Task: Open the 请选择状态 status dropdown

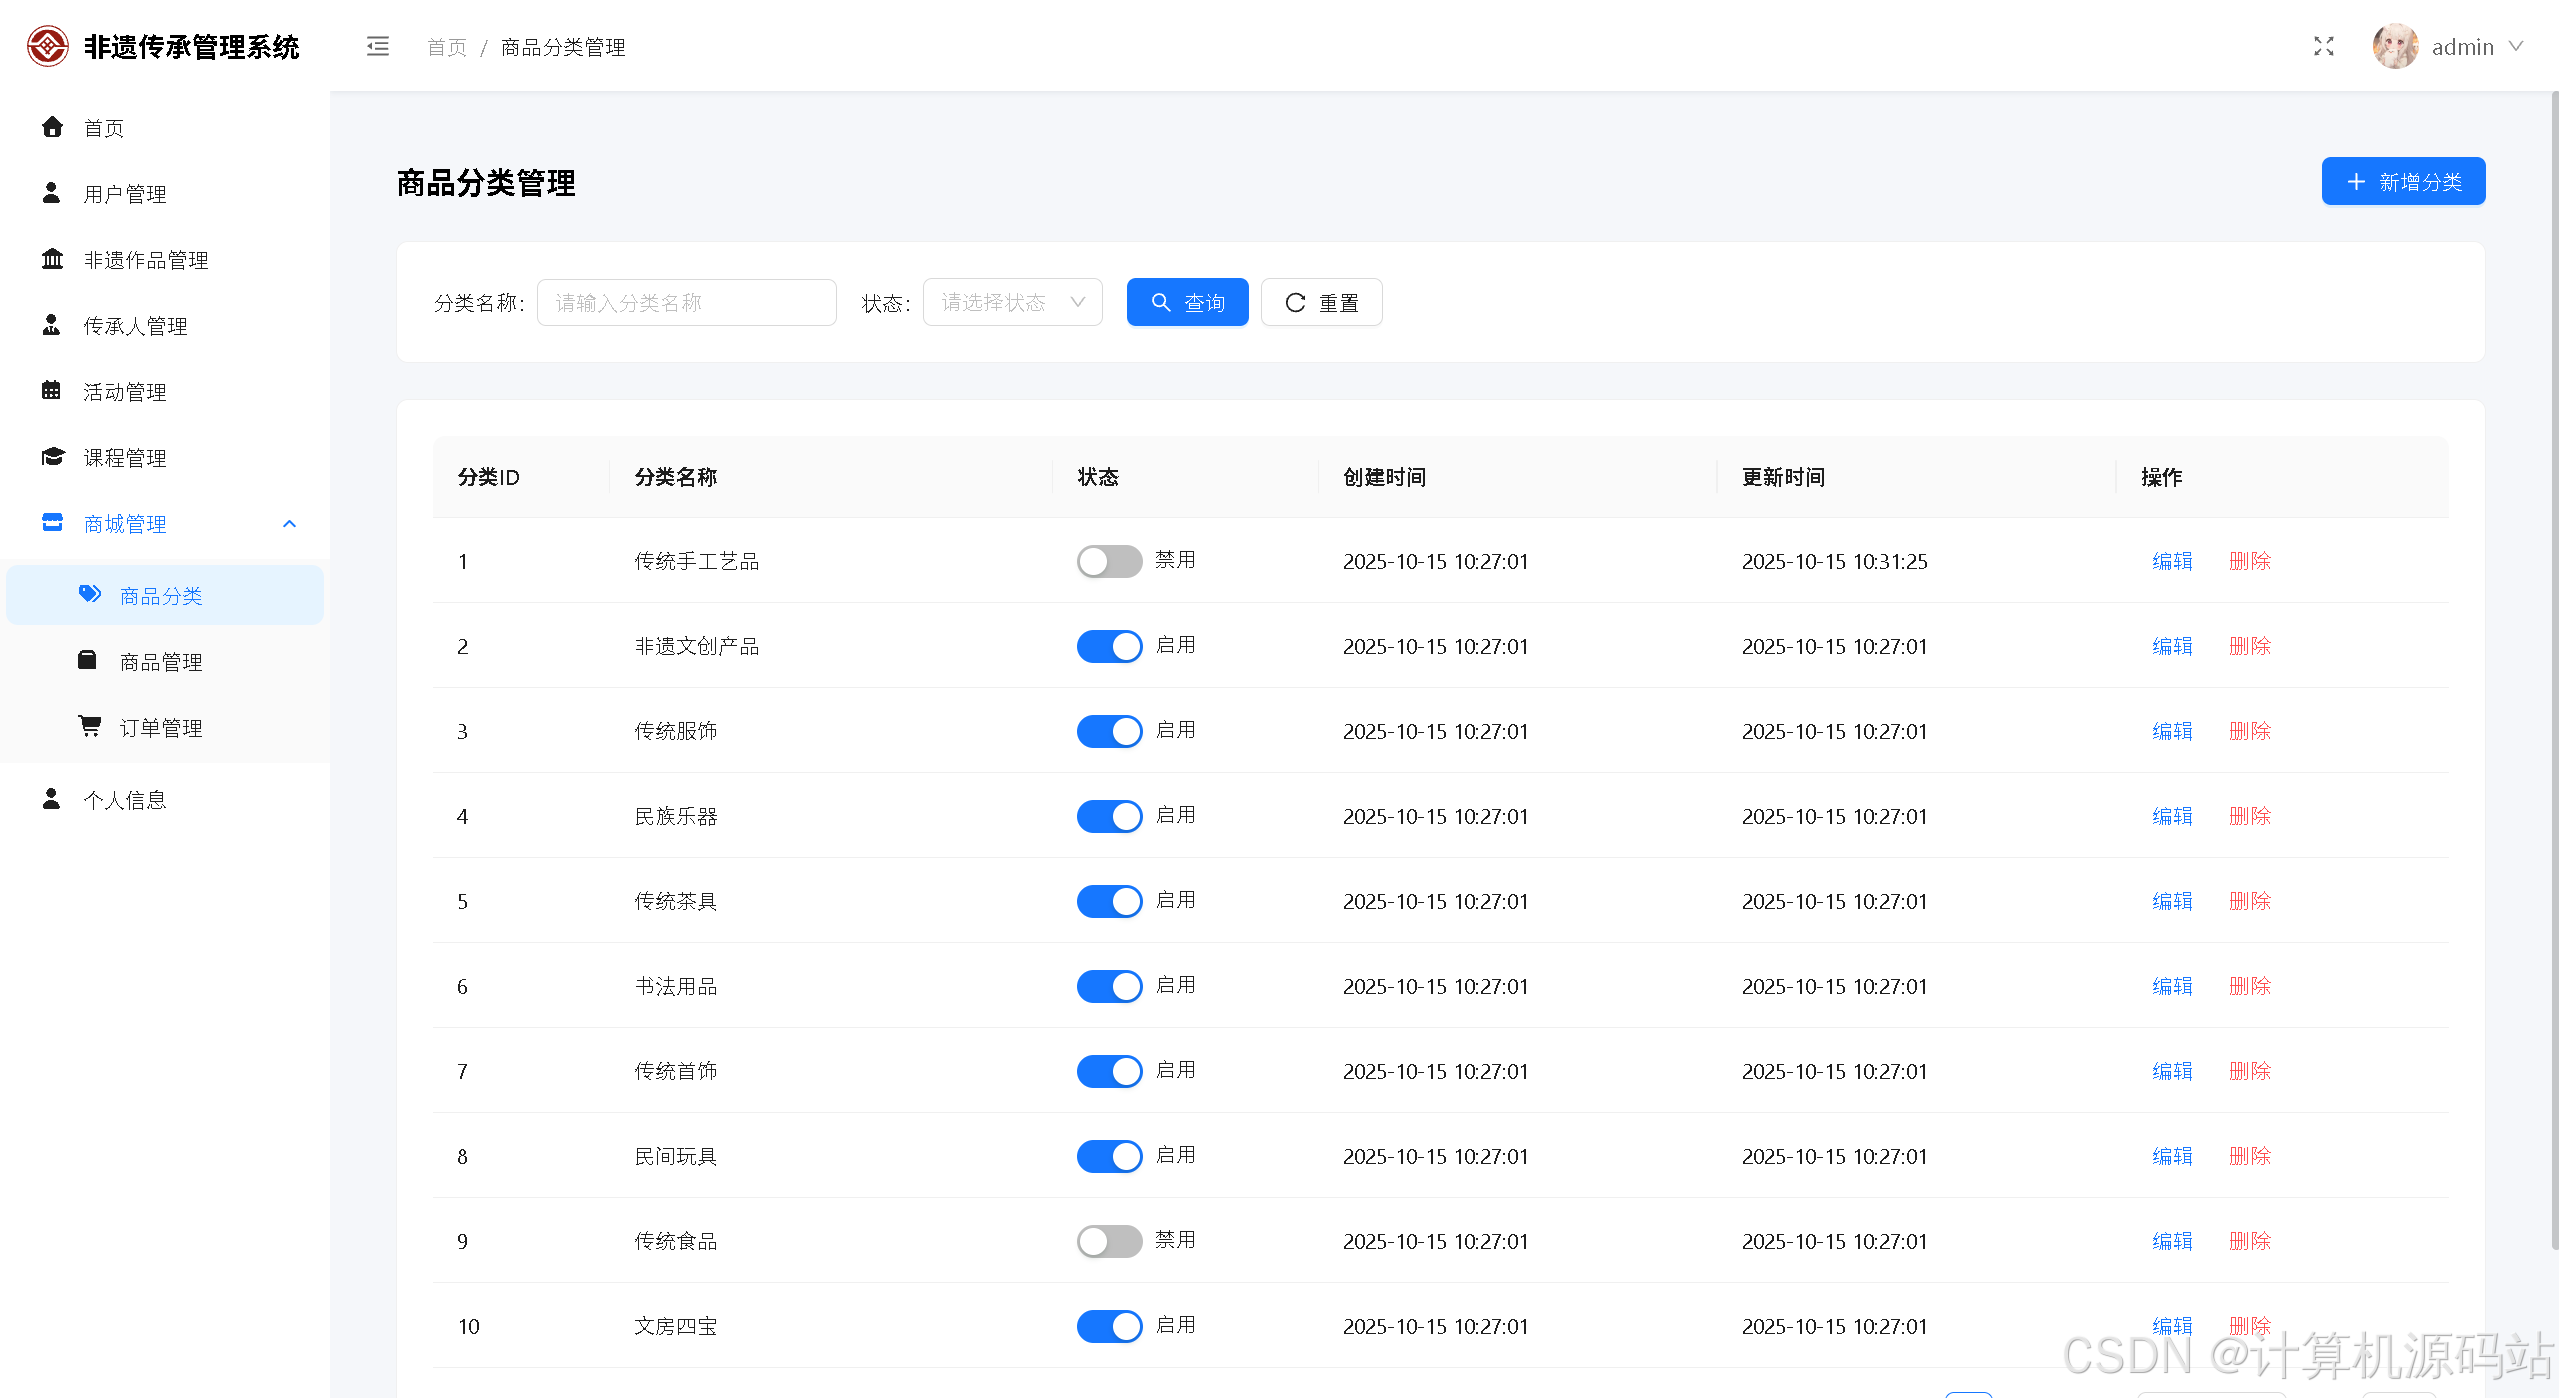Action: (x=1011, y=302)
